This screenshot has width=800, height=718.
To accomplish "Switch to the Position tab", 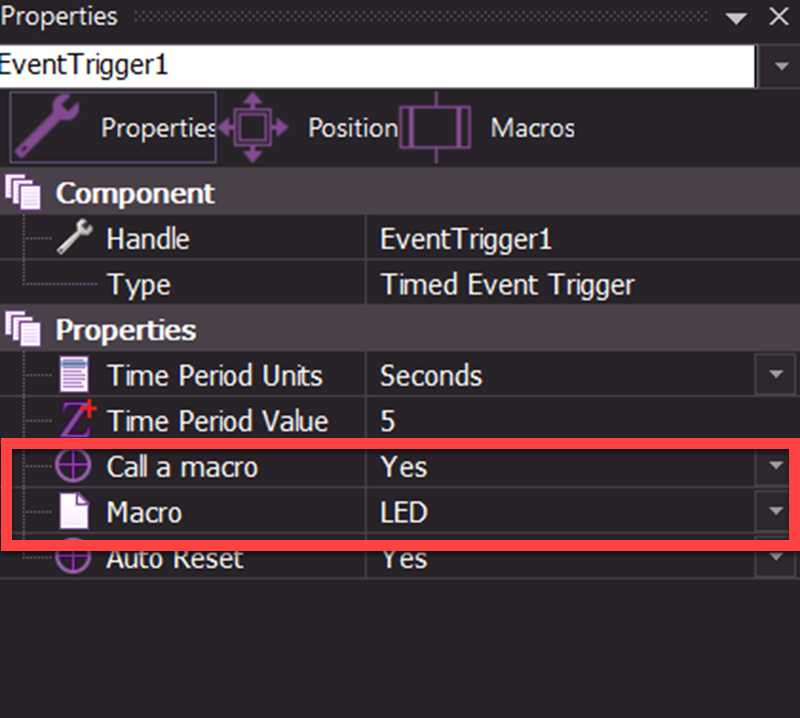I will coord(352,128).
